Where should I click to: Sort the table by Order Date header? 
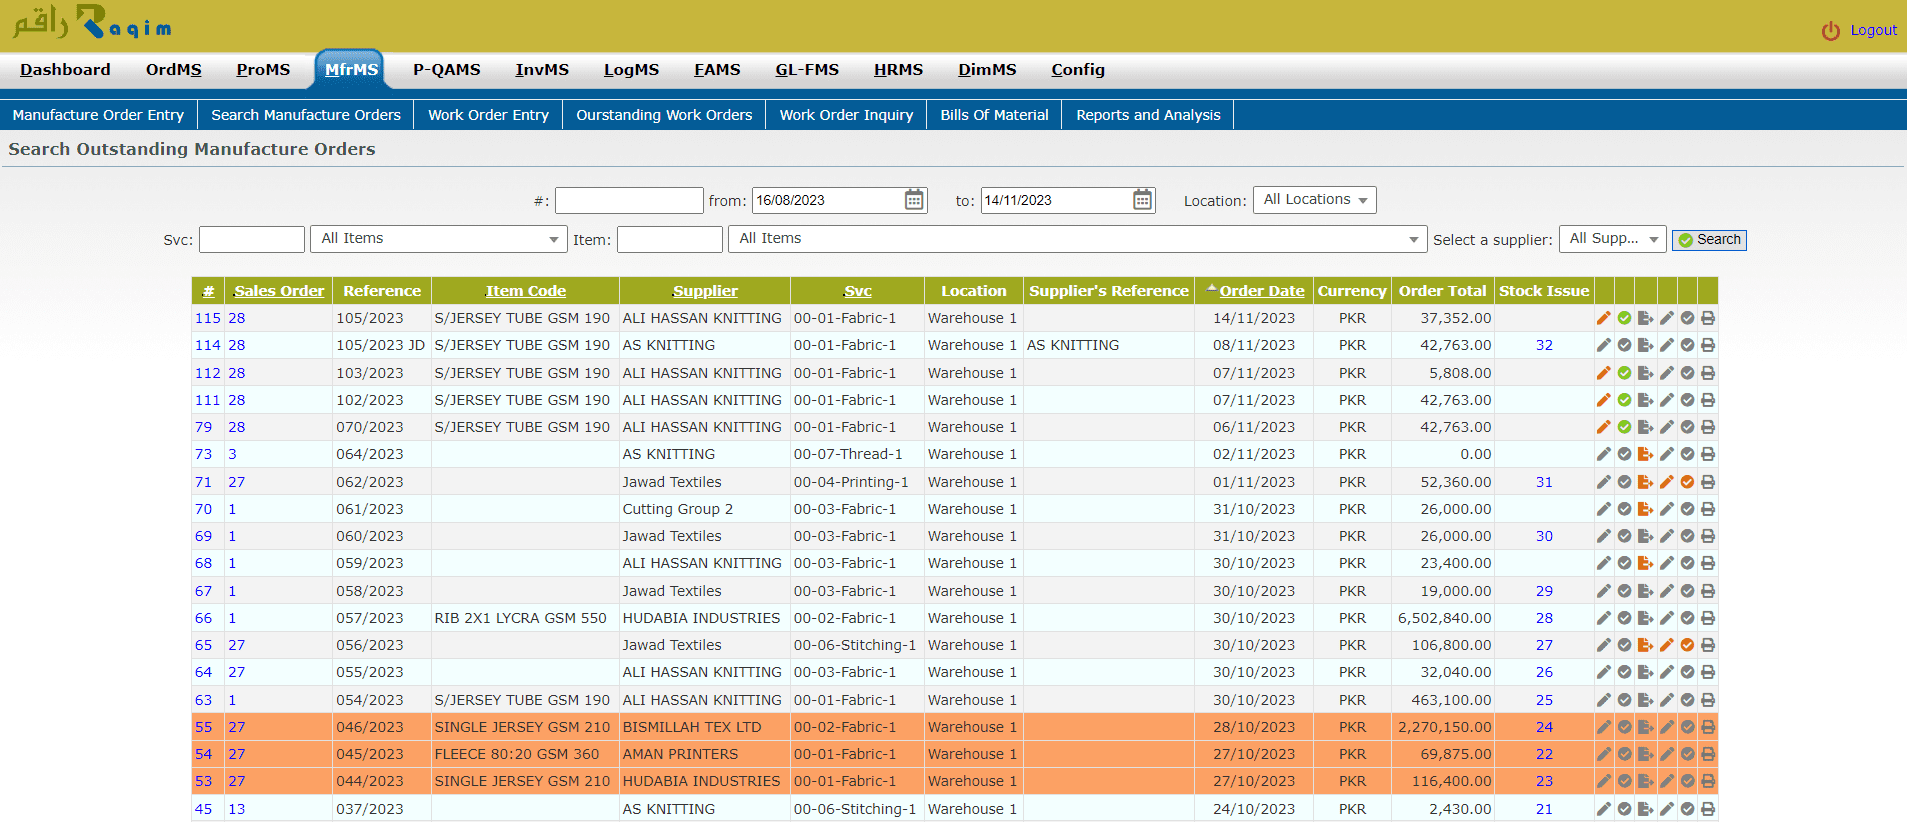coord(1261,291)
